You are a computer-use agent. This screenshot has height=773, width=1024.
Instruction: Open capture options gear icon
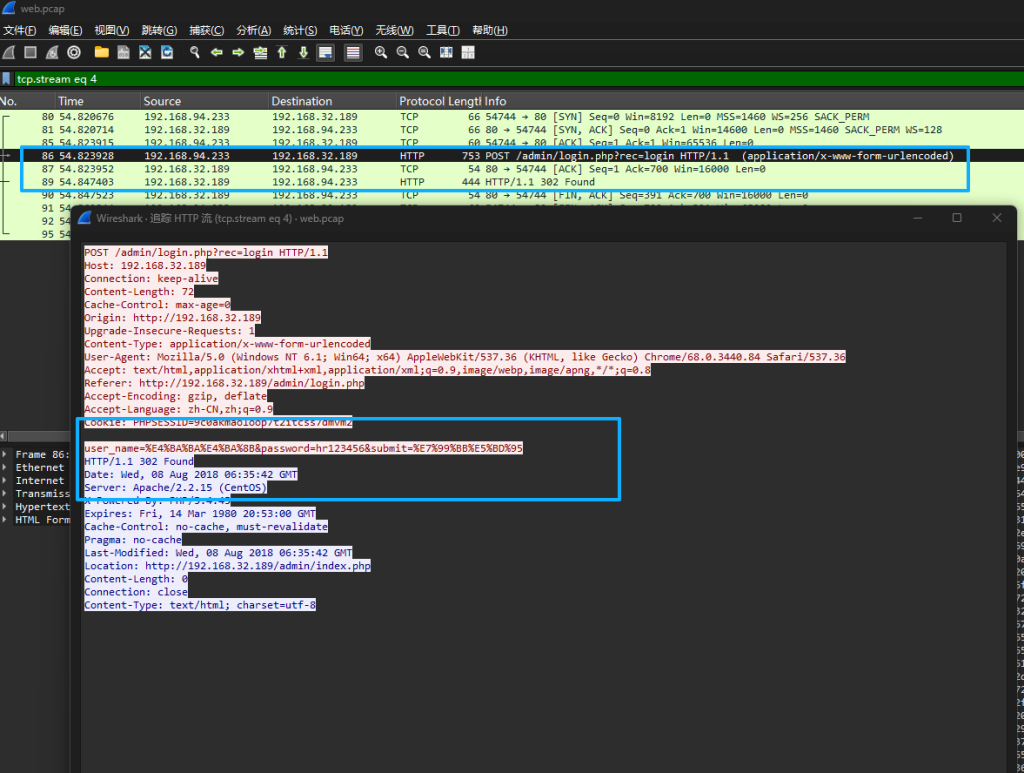tap(74, 52)
